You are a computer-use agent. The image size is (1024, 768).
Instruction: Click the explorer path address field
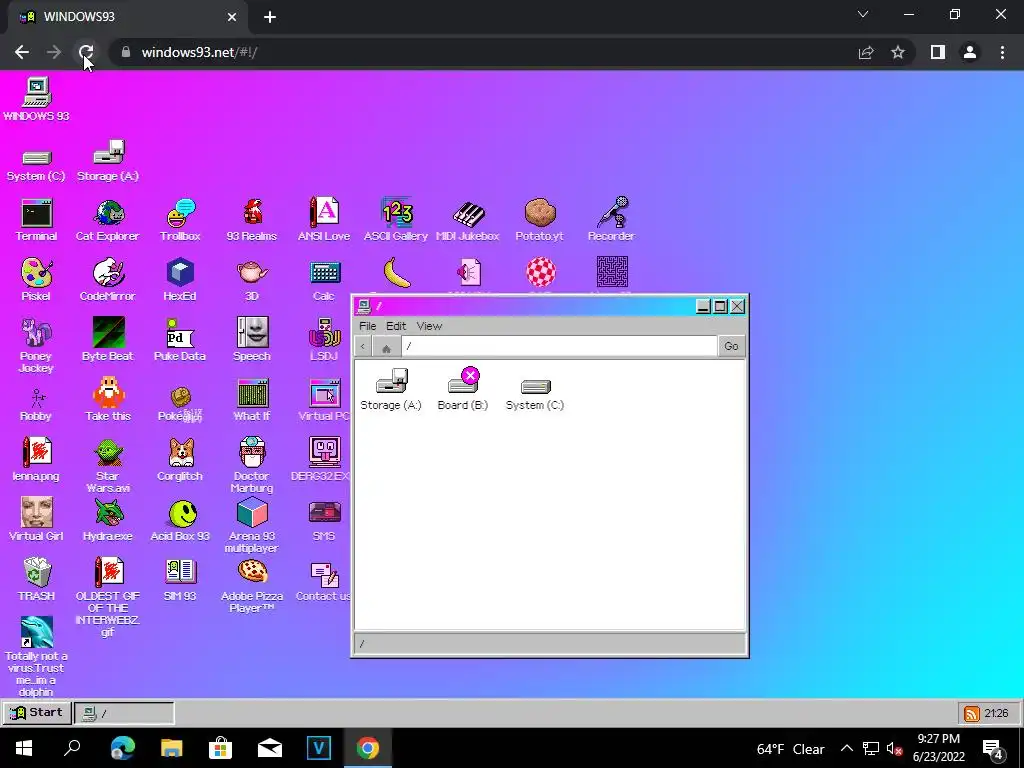[x=559, y=346]
